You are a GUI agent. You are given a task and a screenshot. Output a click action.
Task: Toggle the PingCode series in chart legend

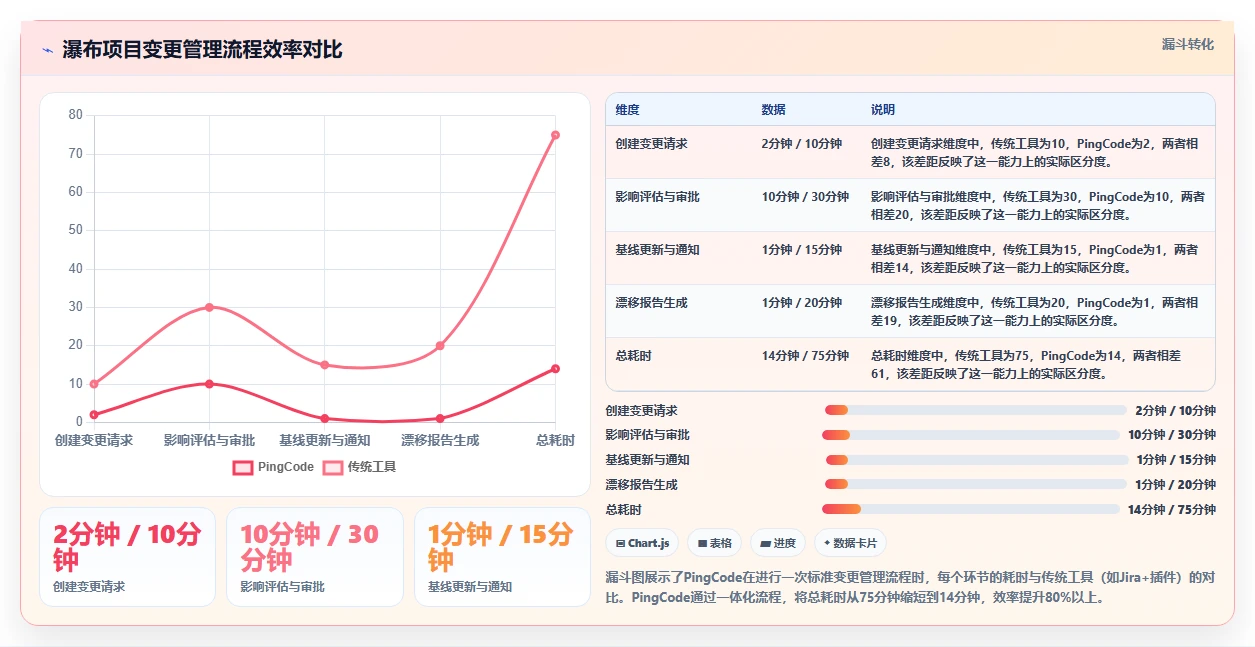point(273,467)
